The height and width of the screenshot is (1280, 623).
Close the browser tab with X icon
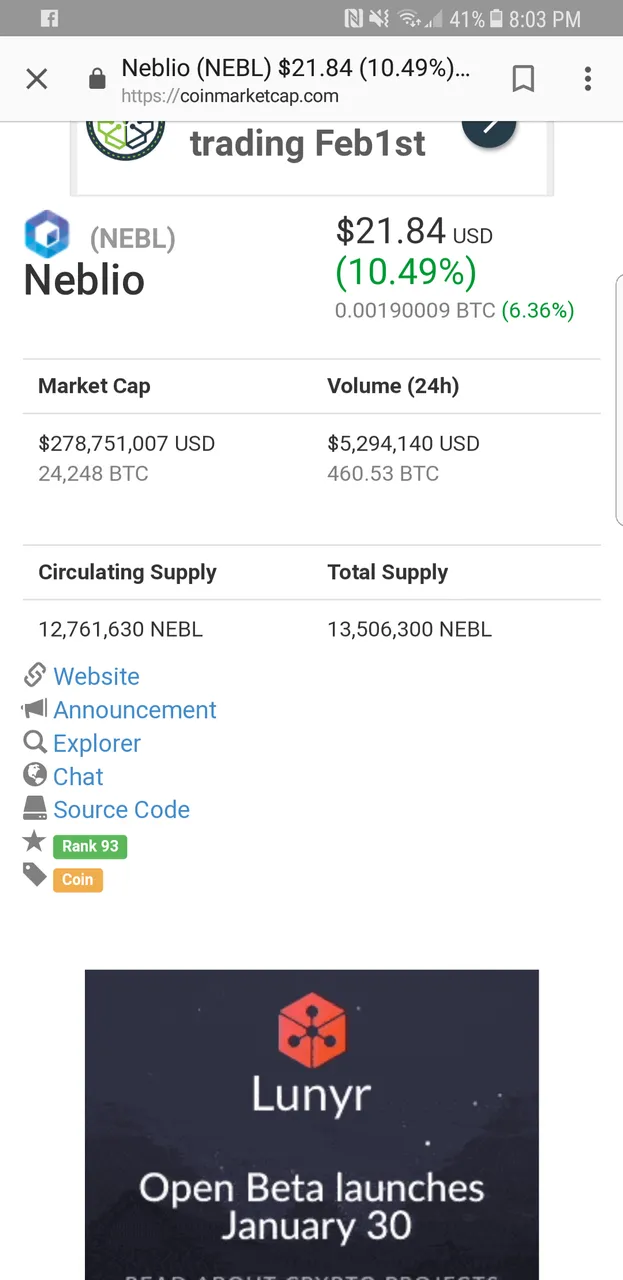tap(36, 79)
